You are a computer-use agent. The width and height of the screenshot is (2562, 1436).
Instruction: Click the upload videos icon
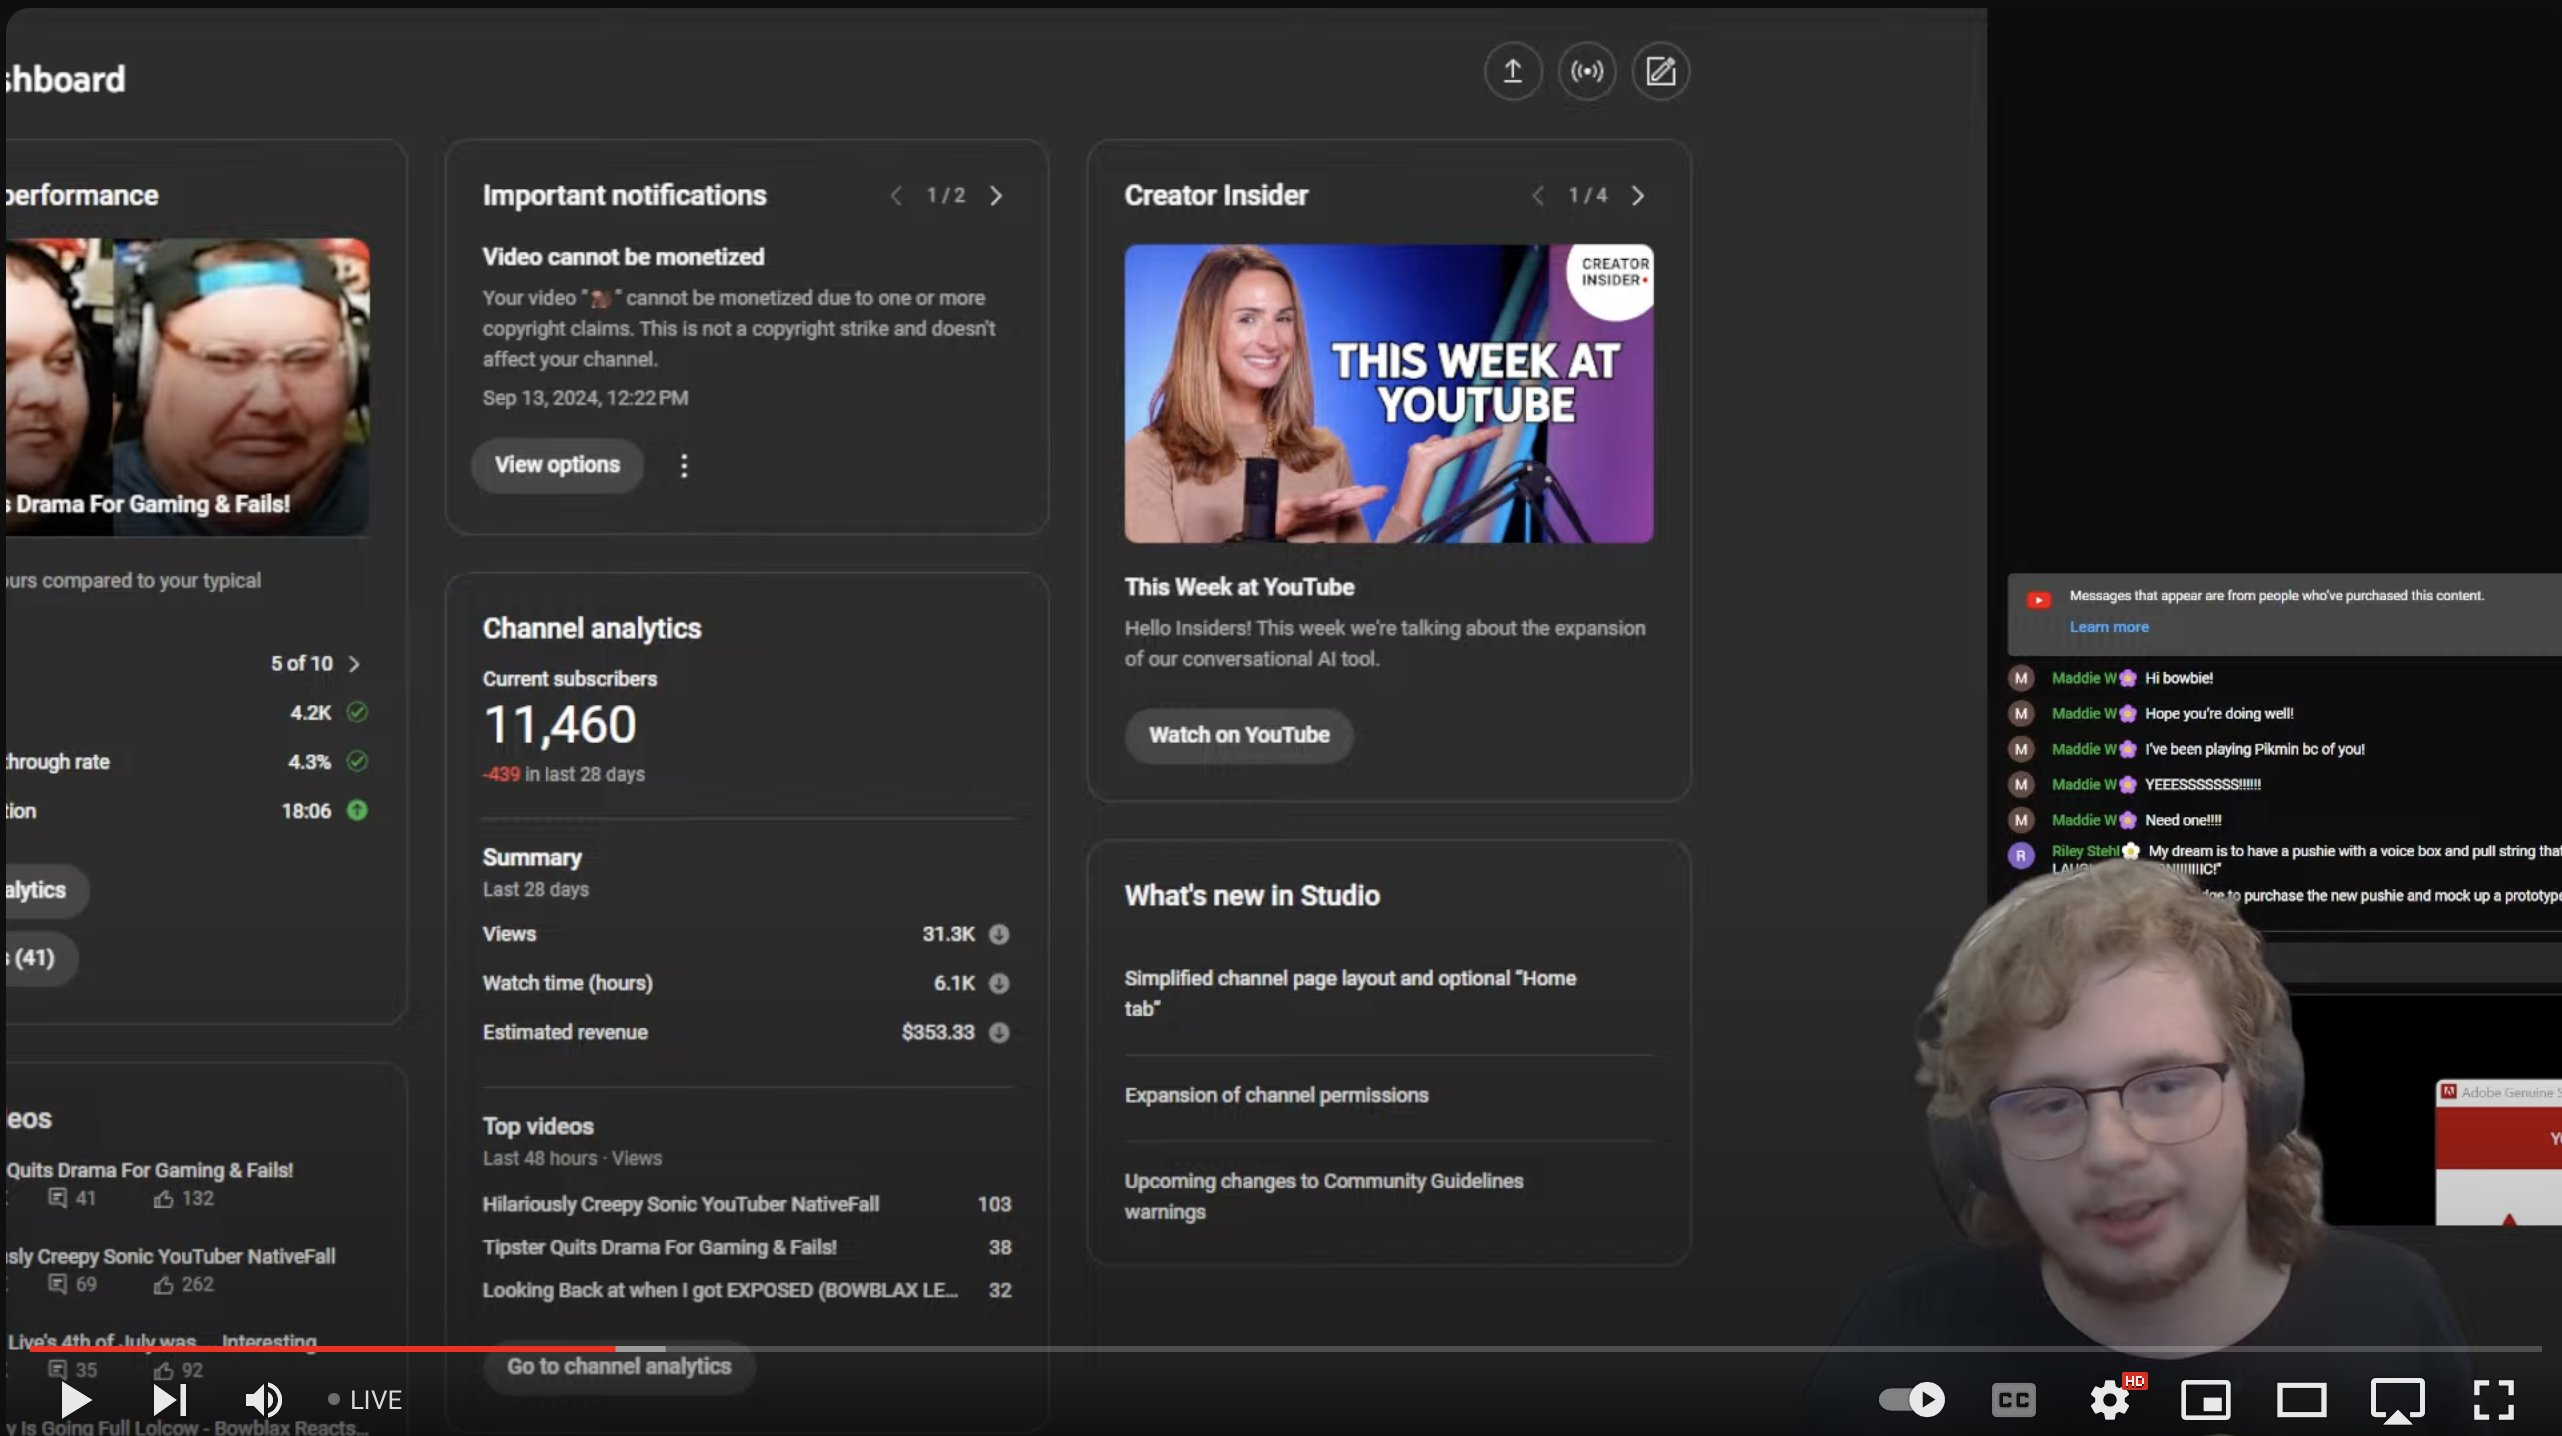pos(1512,71)
